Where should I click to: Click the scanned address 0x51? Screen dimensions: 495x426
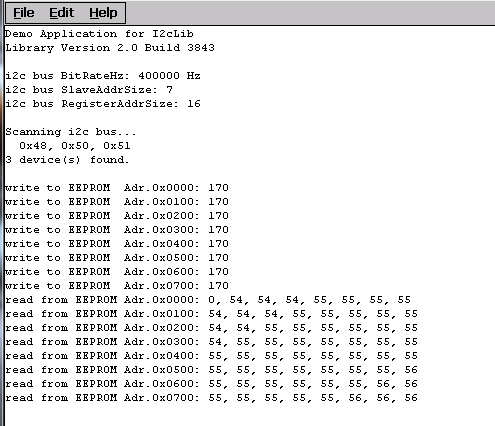[x=117, y=146]
